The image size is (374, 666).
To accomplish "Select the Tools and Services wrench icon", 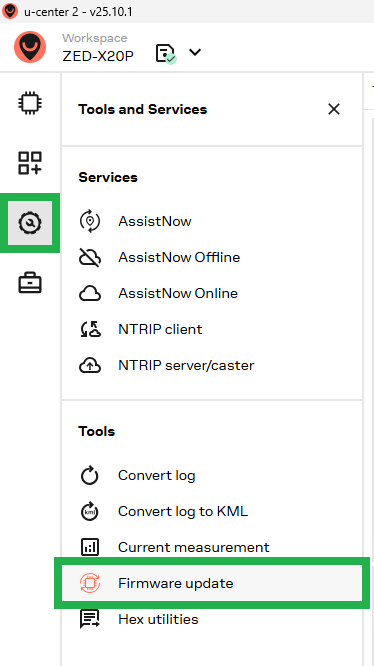I will tap(30, 223).
